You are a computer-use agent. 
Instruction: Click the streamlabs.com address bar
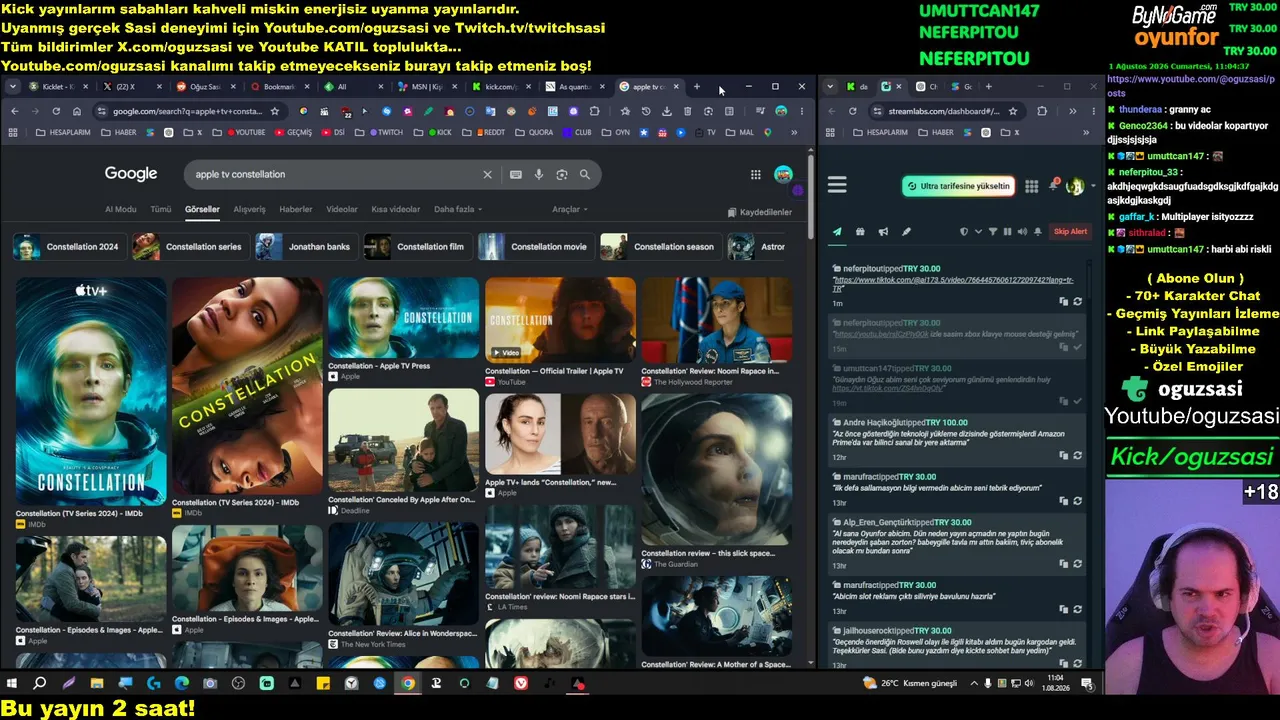click(x=943, y=111)
